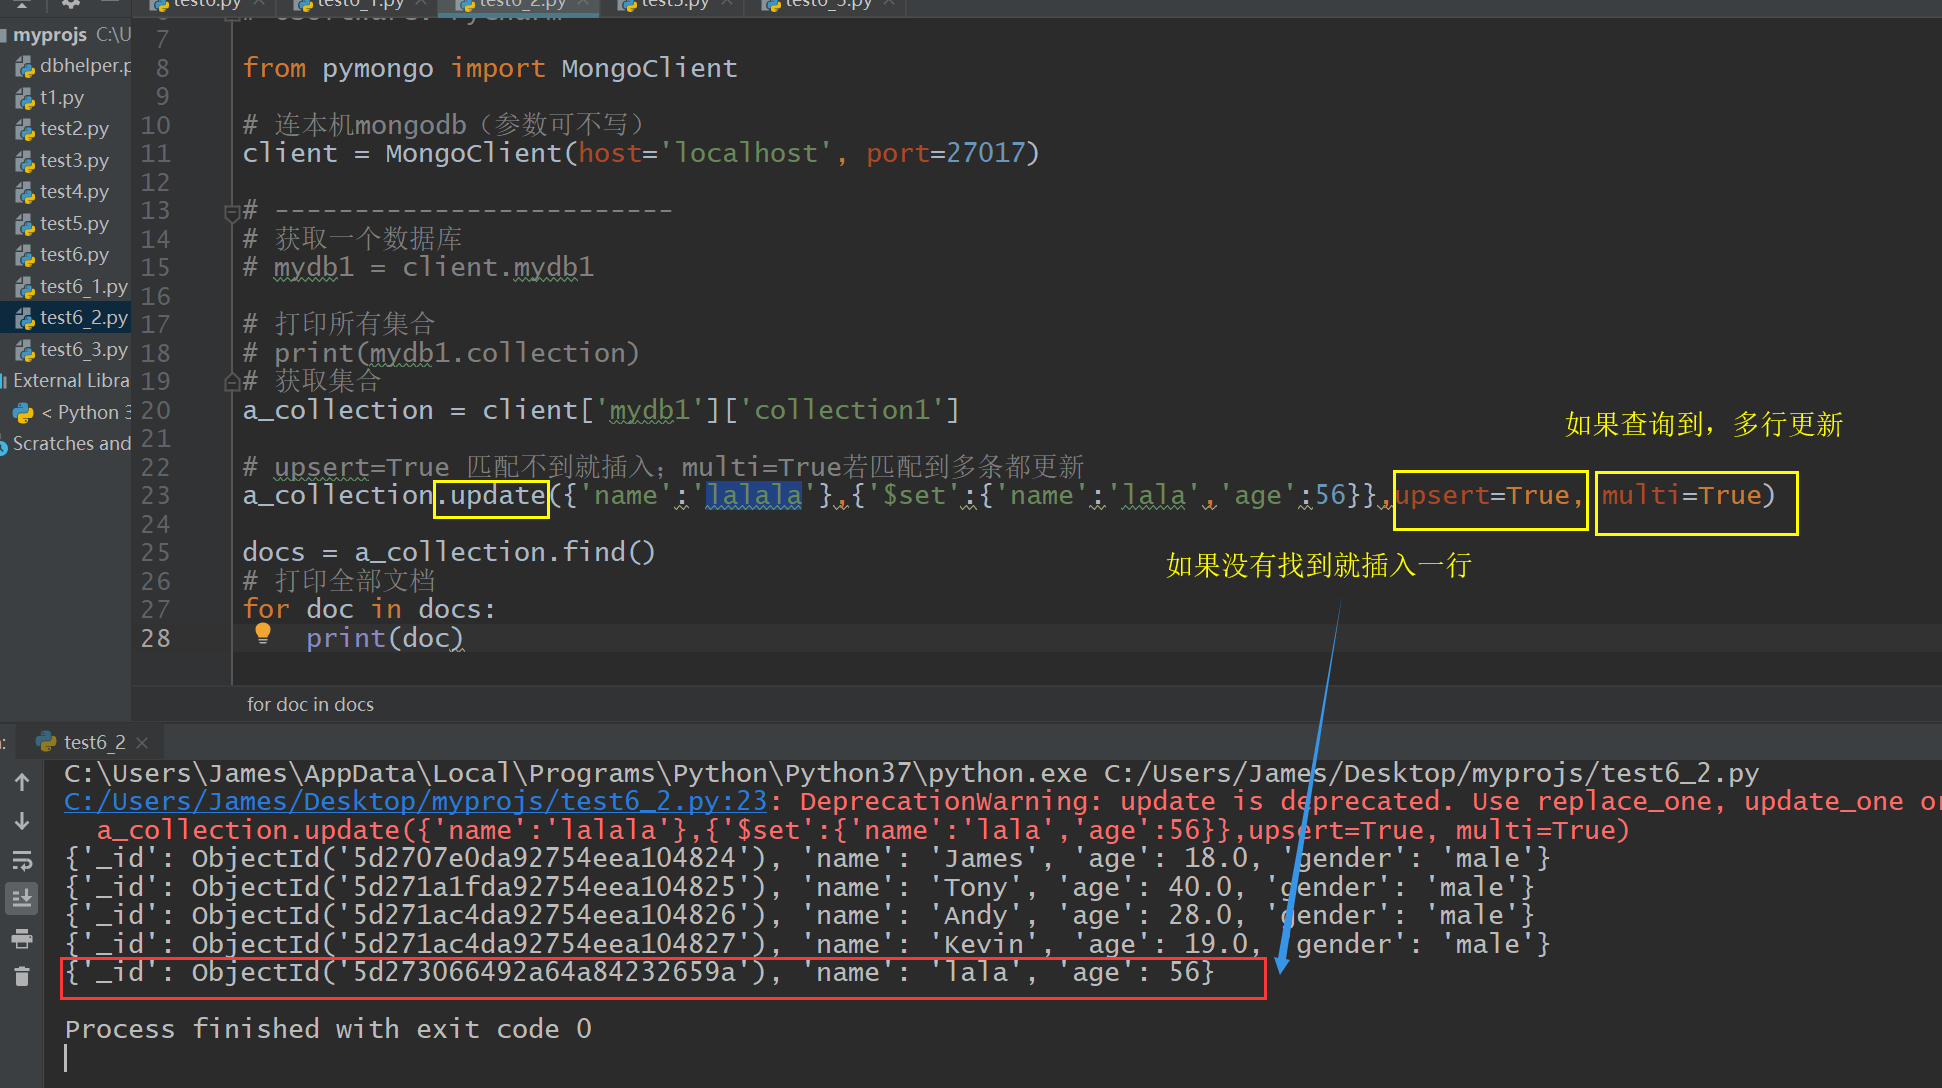Open the test5.py editor tab
The image size is (1942, 1088).
pyautogui.click(x=673, y=4)
